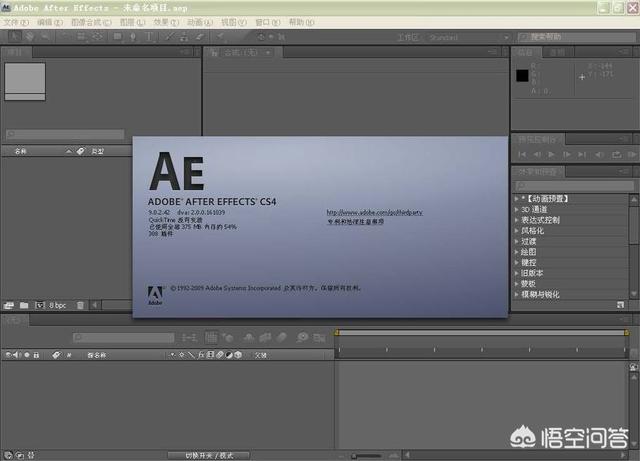Open the 动画 (Animation) menu
The height and width of the screenshot is (461, 640).
(x=200, y=22)
